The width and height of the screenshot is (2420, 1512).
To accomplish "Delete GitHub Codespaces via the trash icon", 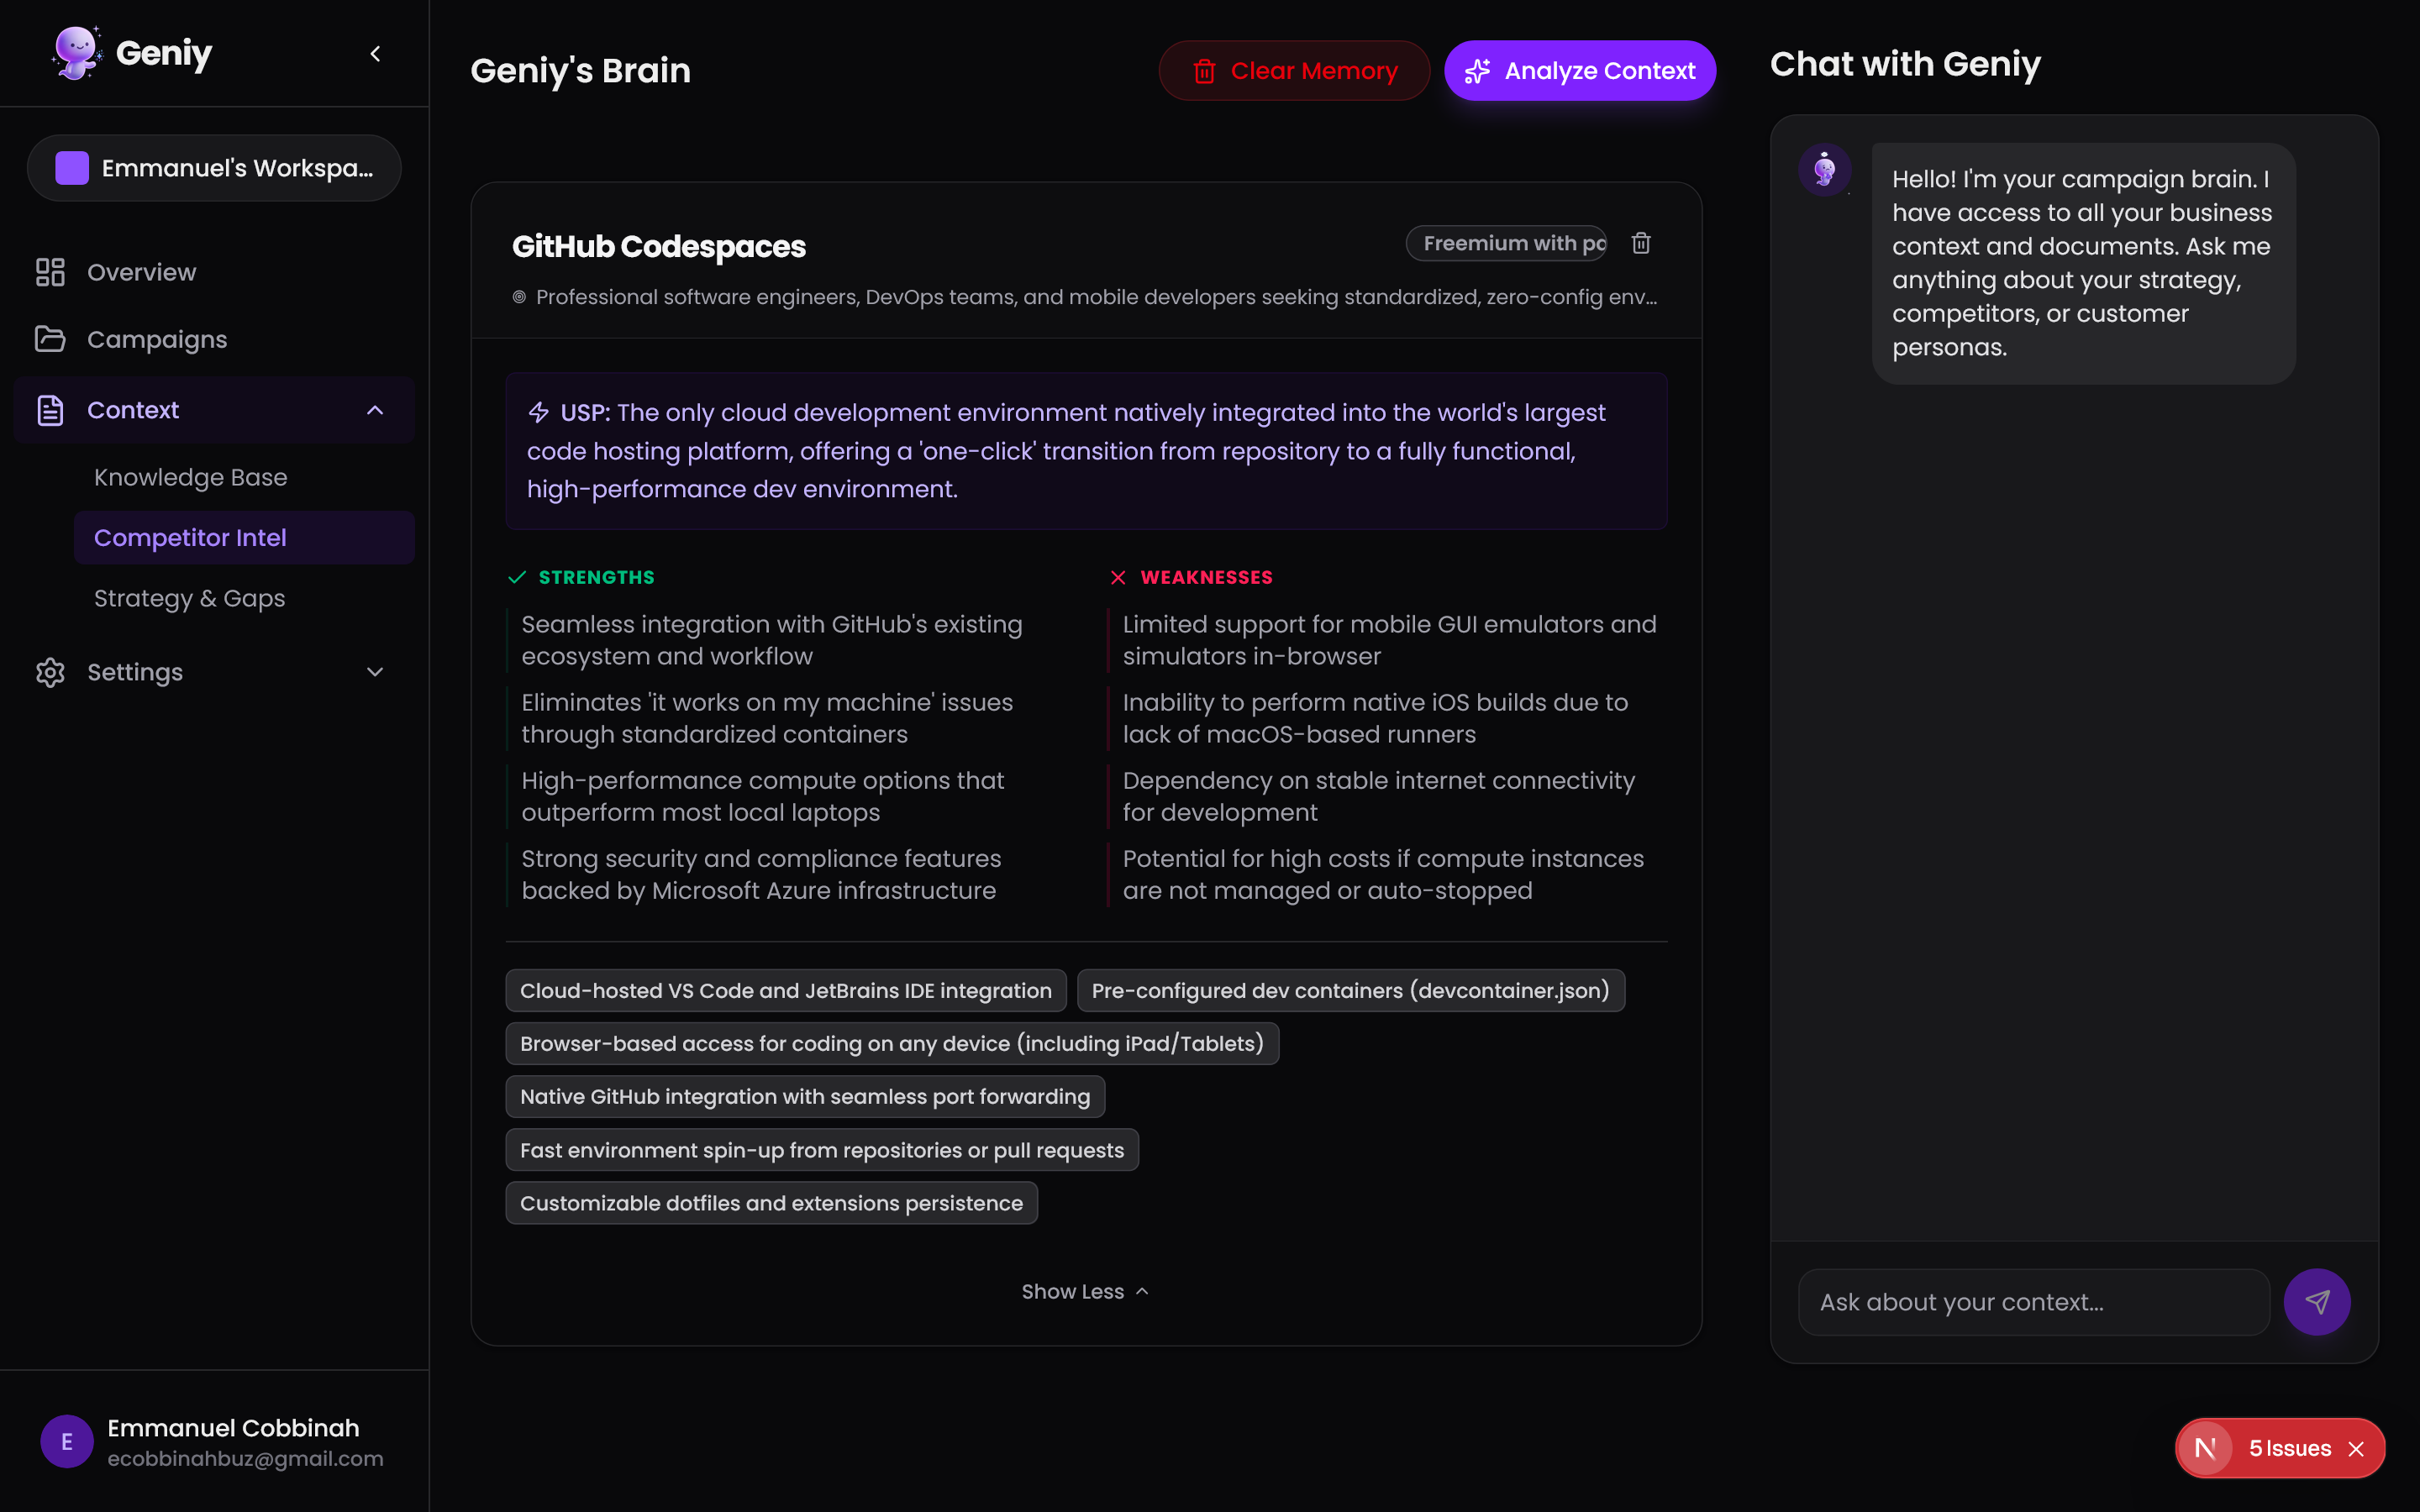I will pos(1640,242).
